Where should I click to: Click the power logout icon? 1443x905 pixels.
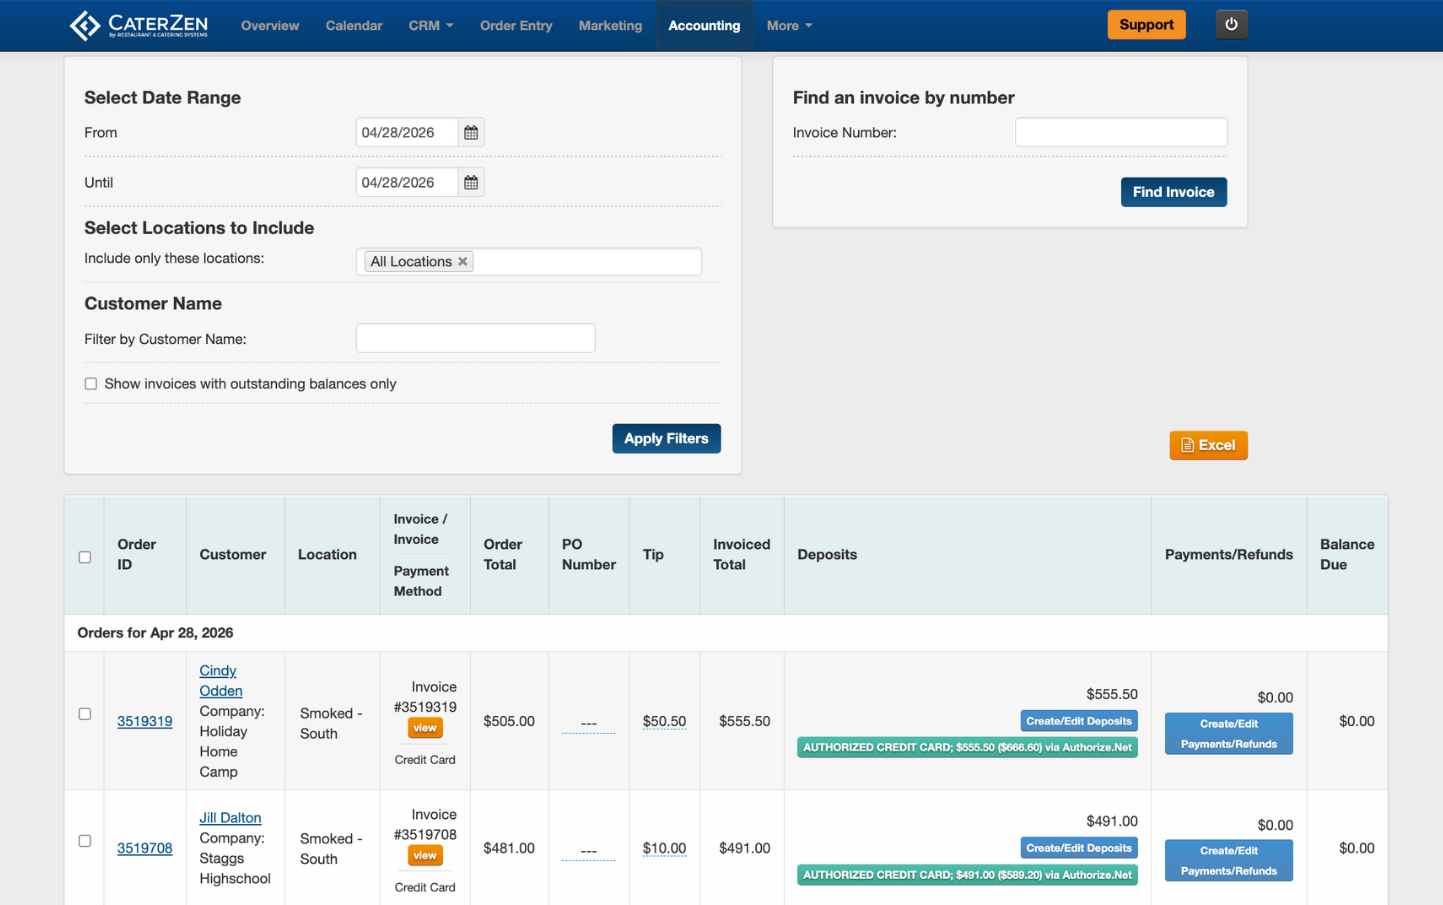[x=1231, y=25]
